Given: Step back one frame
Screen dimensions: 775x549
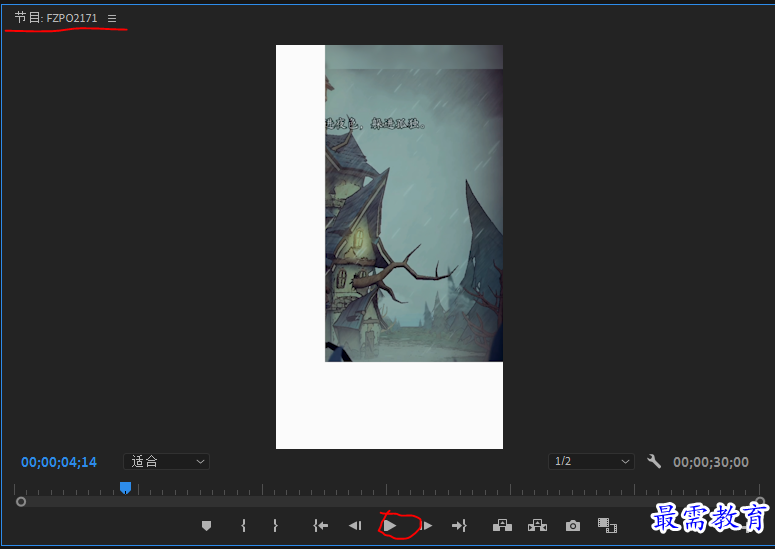Looking at the screenshot, I should 355,526.
